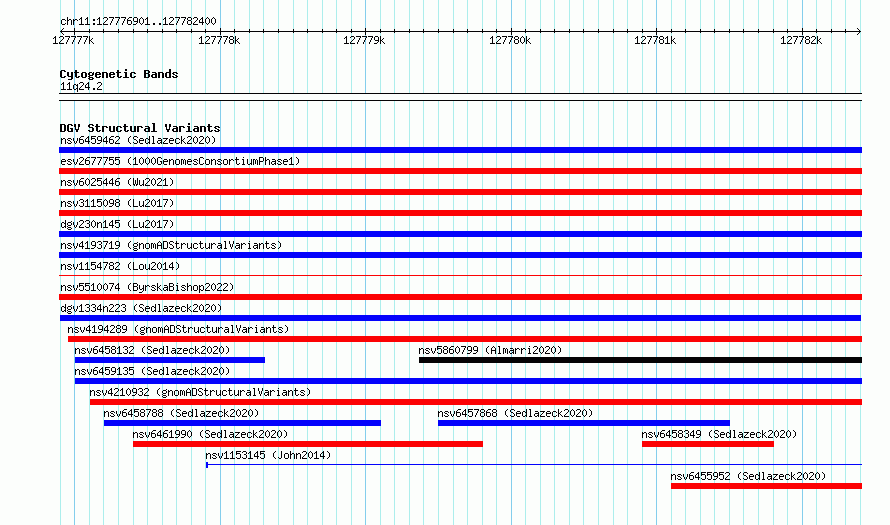The image size is (890, 525).
Task: Click the nsv6455952 red variant bar
Action: [766, 486]
